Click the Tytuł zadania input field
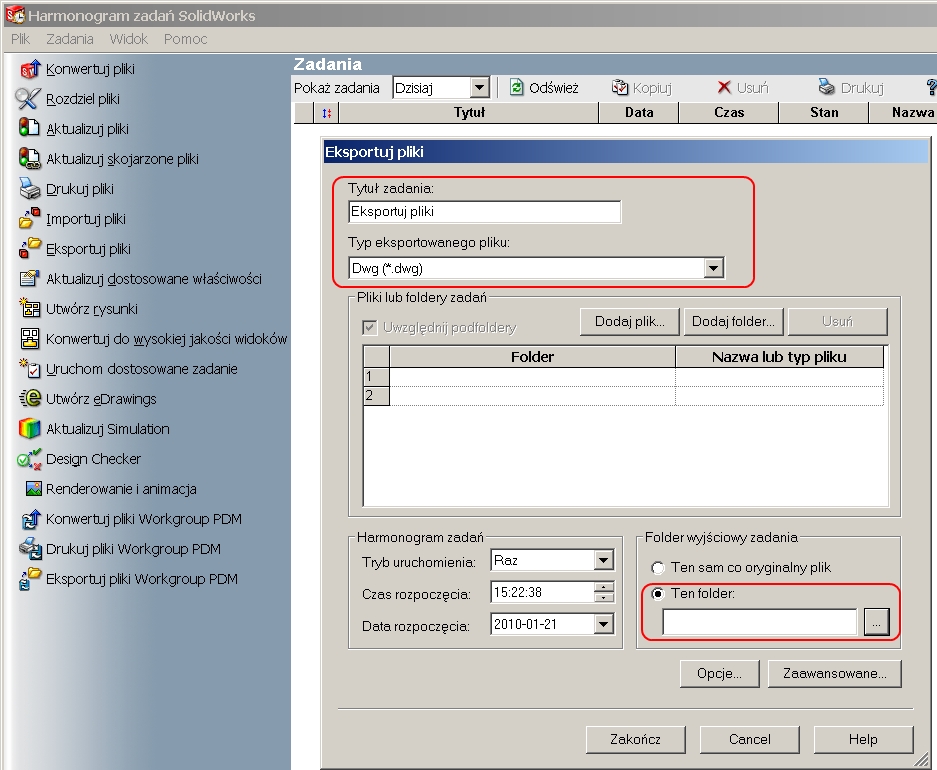 [485, 212]
